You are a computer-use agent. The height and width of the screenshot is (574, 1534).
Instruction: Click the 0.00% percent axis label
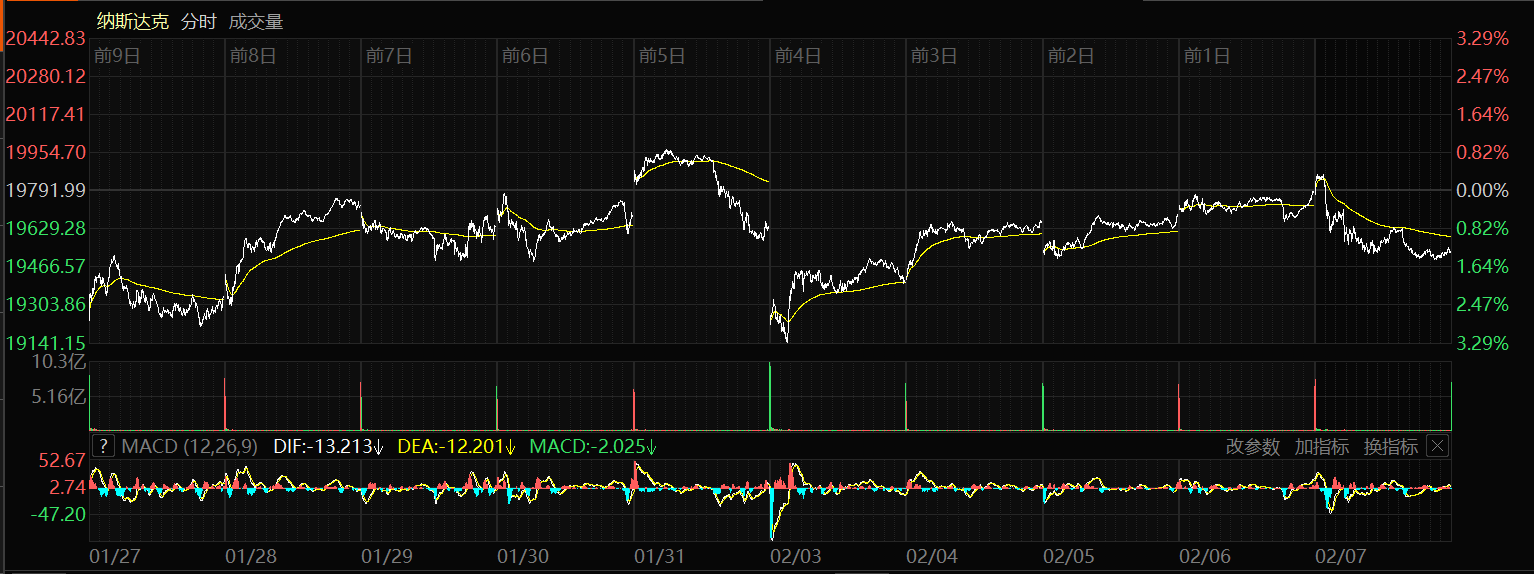coord(1482,190)
